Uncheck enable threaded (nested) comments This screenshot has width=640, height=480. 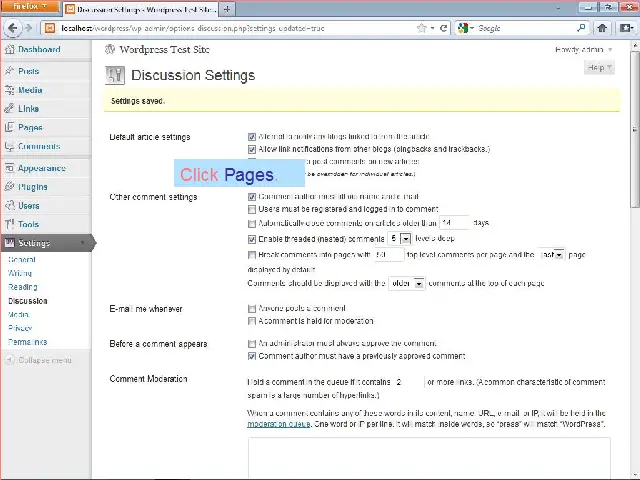coord(252,239)
